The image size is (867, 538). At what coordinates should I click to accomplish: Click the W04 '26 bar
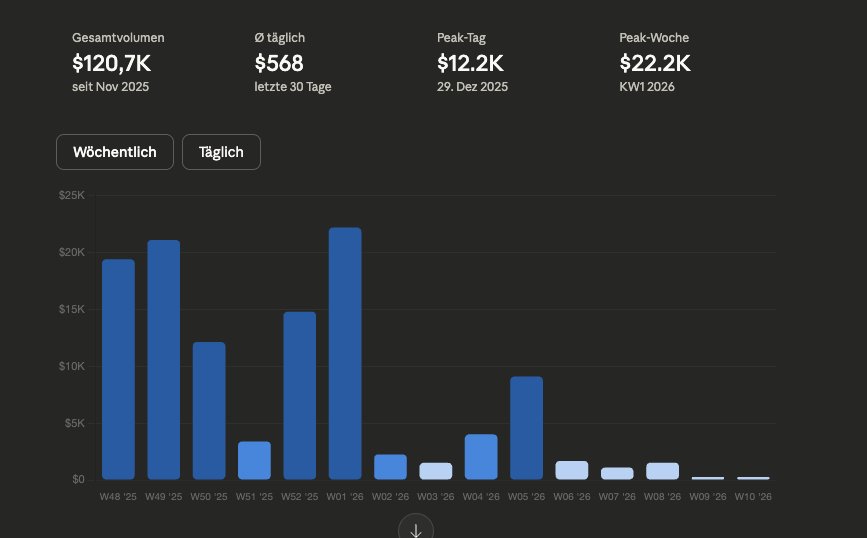pyautogui.click(x=481, y=457)
